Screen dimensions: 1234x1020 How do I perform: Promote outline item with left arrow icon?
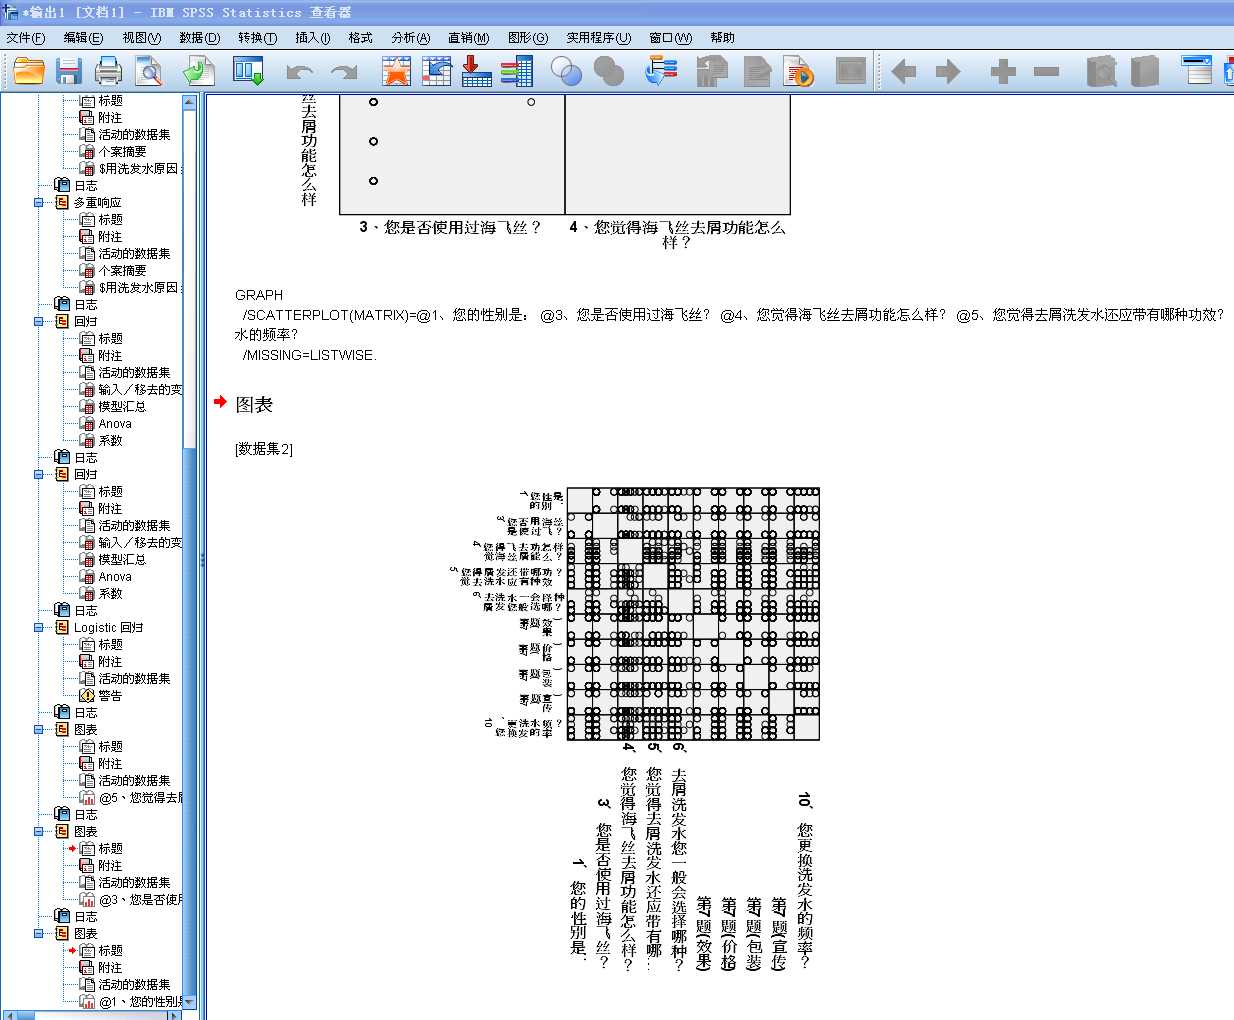[x=904, y=71]
